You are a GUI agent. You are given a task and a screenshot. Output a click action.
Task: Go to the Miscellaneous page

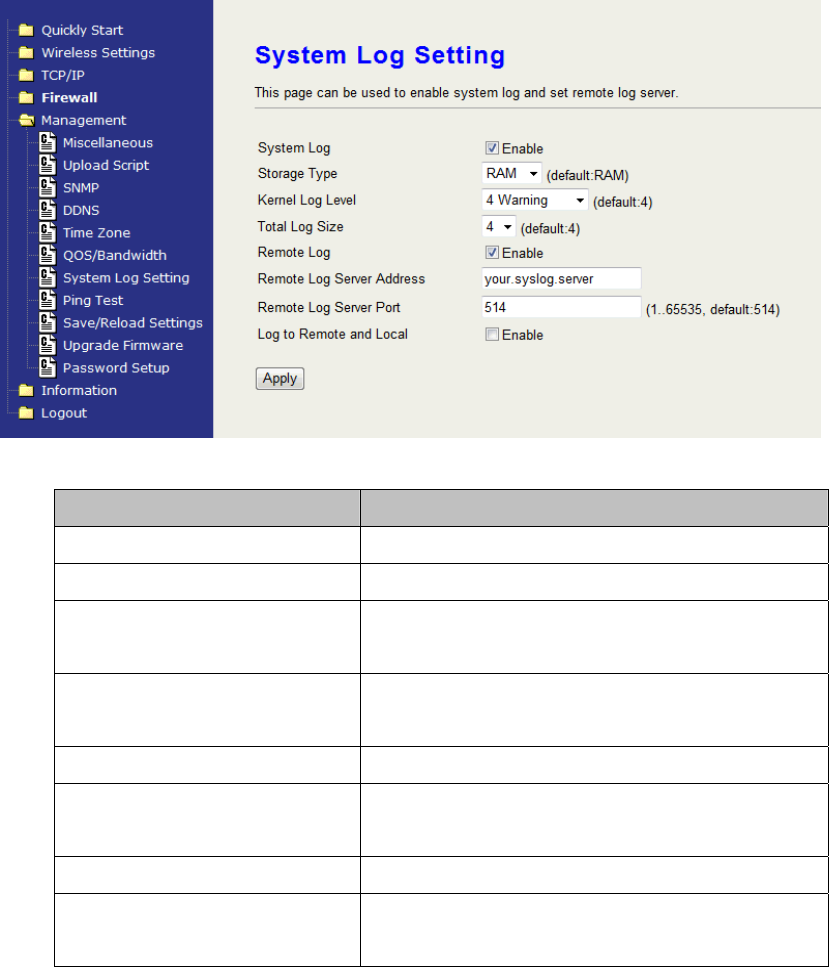(x=108, y=142)
